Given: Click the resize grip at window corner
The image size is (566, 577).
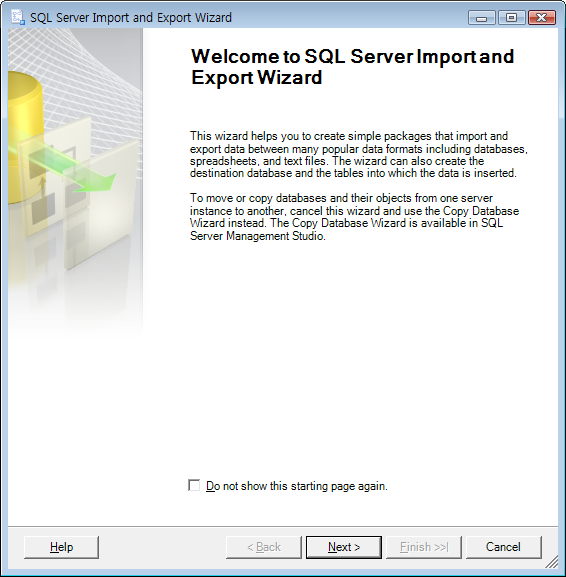Looking at the screenshot, I should coord(552,562).
